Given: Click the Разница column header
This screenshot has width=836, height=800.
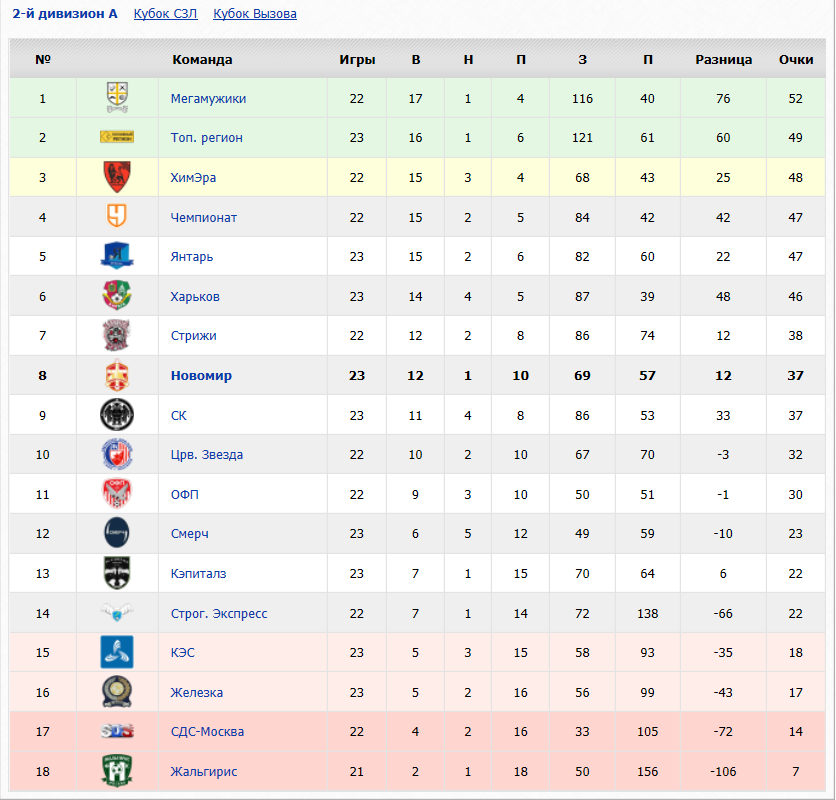Looking at the screenshot, I should click(724, 60).
